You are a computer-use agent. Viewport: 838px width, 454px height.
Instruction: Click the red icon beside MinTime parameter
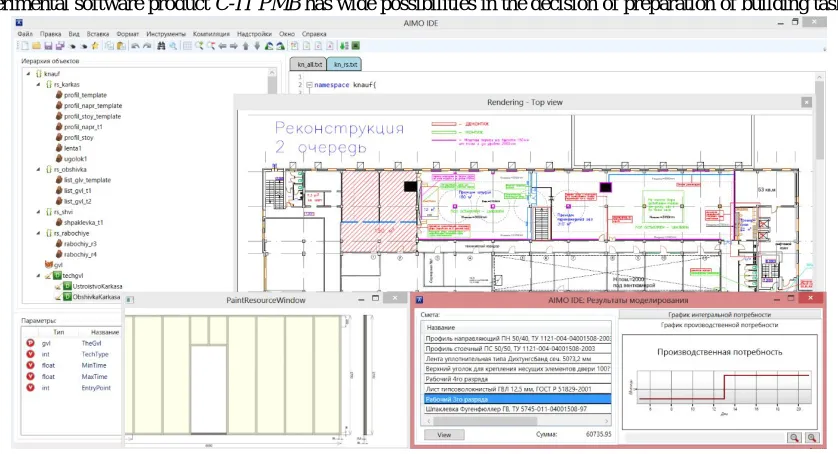tap(30, 365)
